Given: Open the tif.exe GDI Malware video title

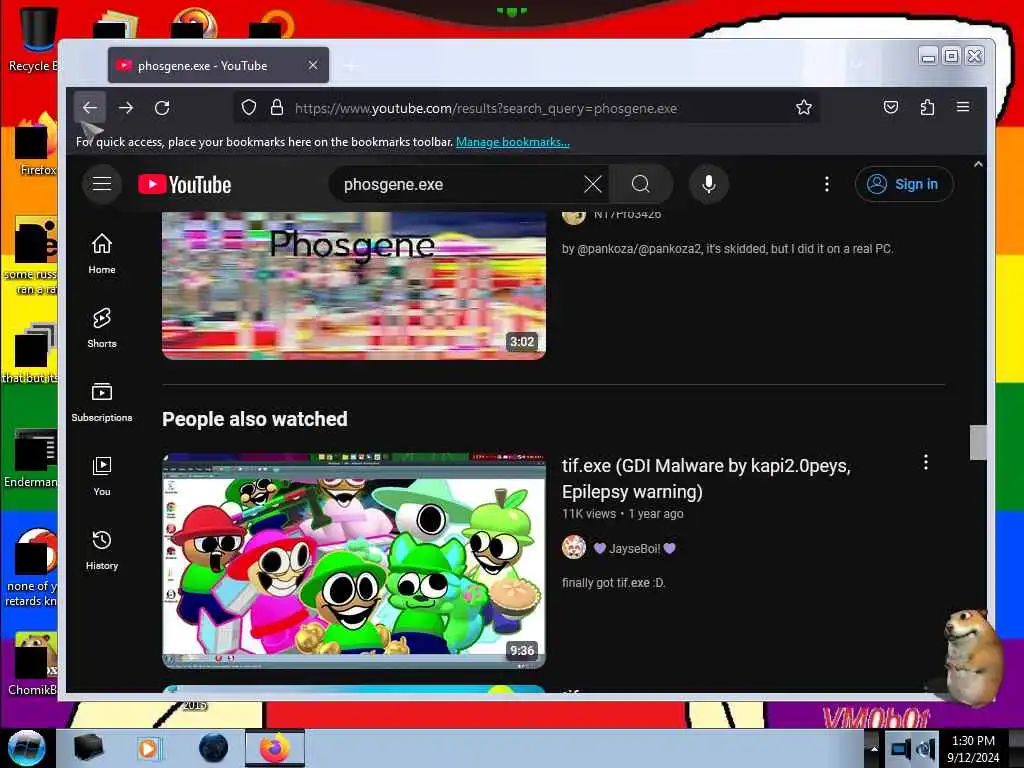Looking at the screenshot, I should pos(706,478).
